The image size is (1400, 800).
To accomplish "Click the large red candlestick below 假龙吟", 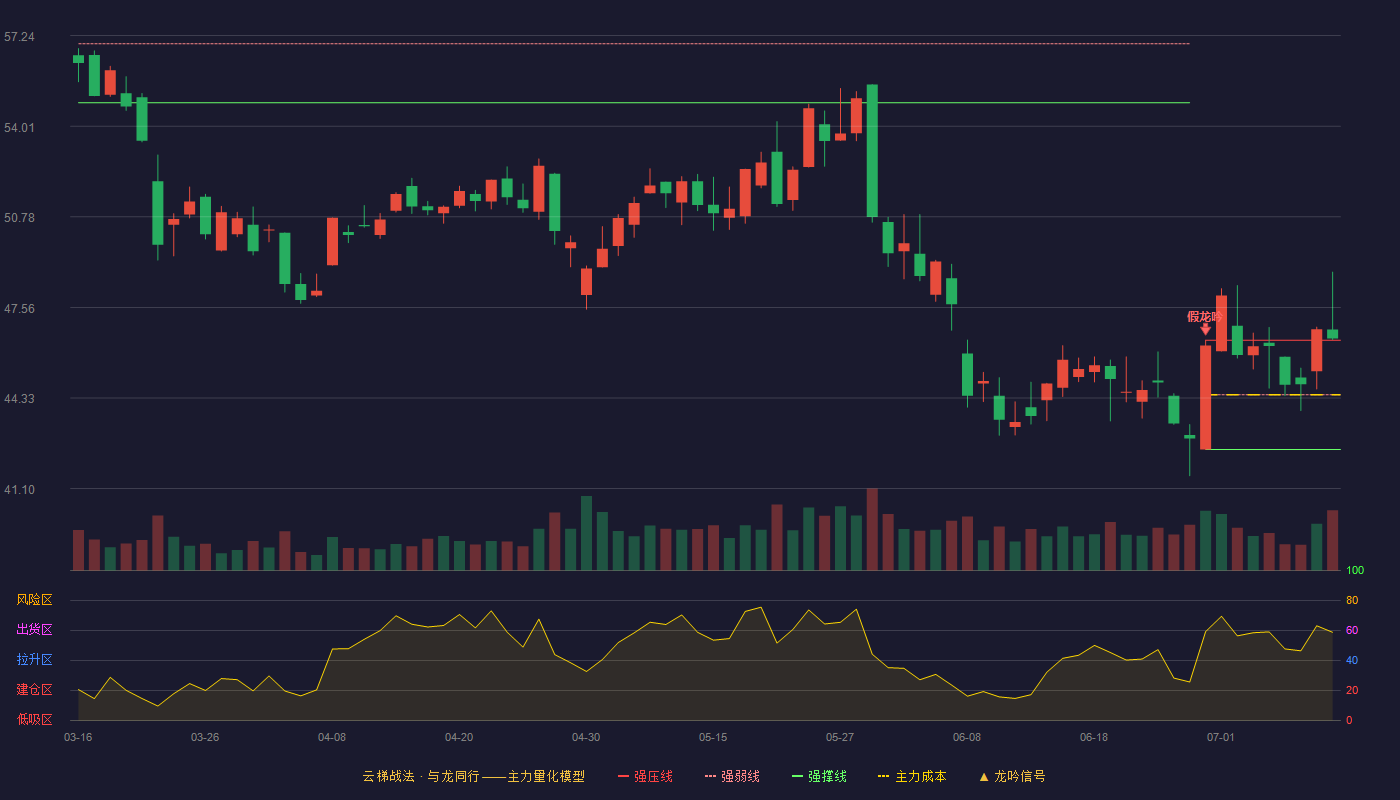I will pos(1205,397).
